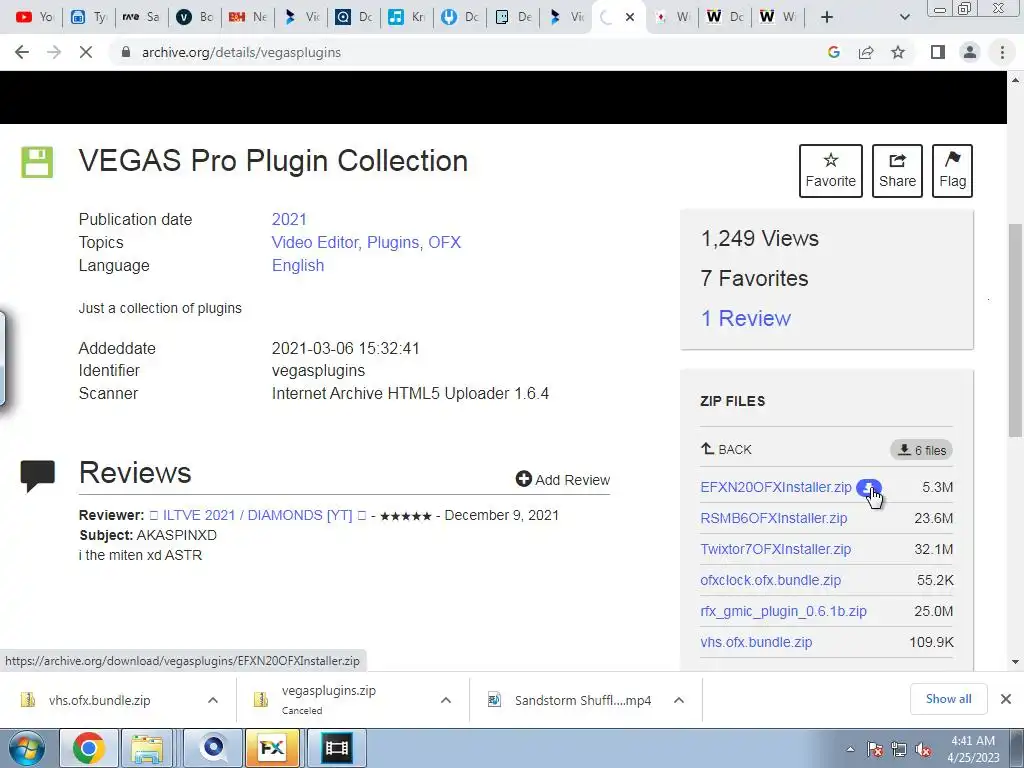Open Sandstorm Shuffl mp4 download options arrow
The height and width of the screenshot is (768, 1024).
[679, 700]
